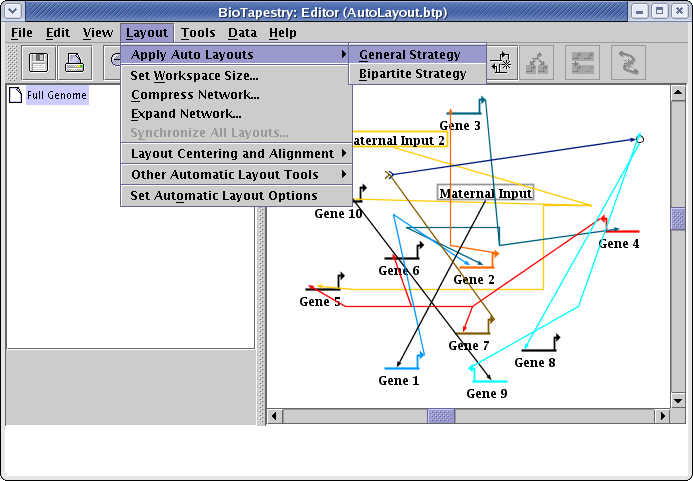Viewport: 693px width, 481px height.
Task: Click the hierarchy tree toolbar icon
Action: click(x=537, y=63)
